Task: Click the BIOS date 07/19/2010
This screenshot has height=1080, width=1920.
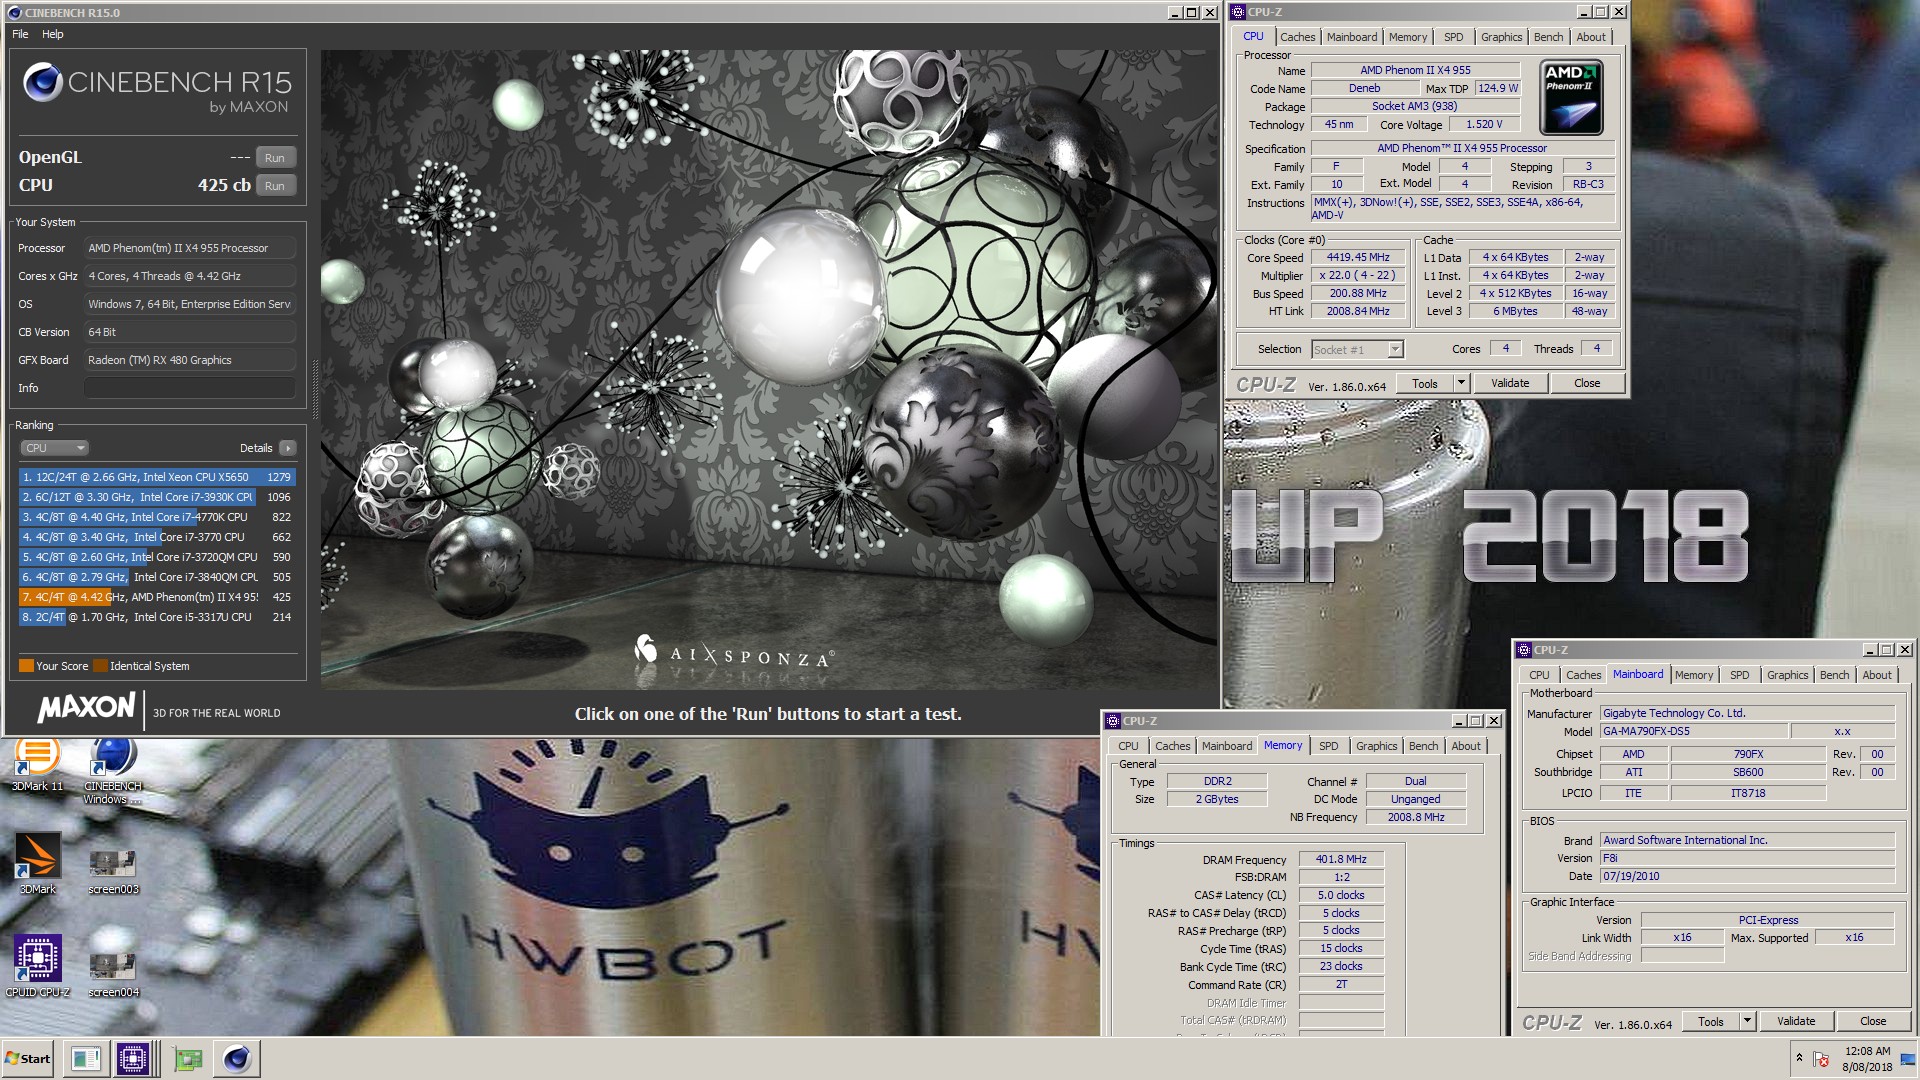Action: click(1747, 876)
